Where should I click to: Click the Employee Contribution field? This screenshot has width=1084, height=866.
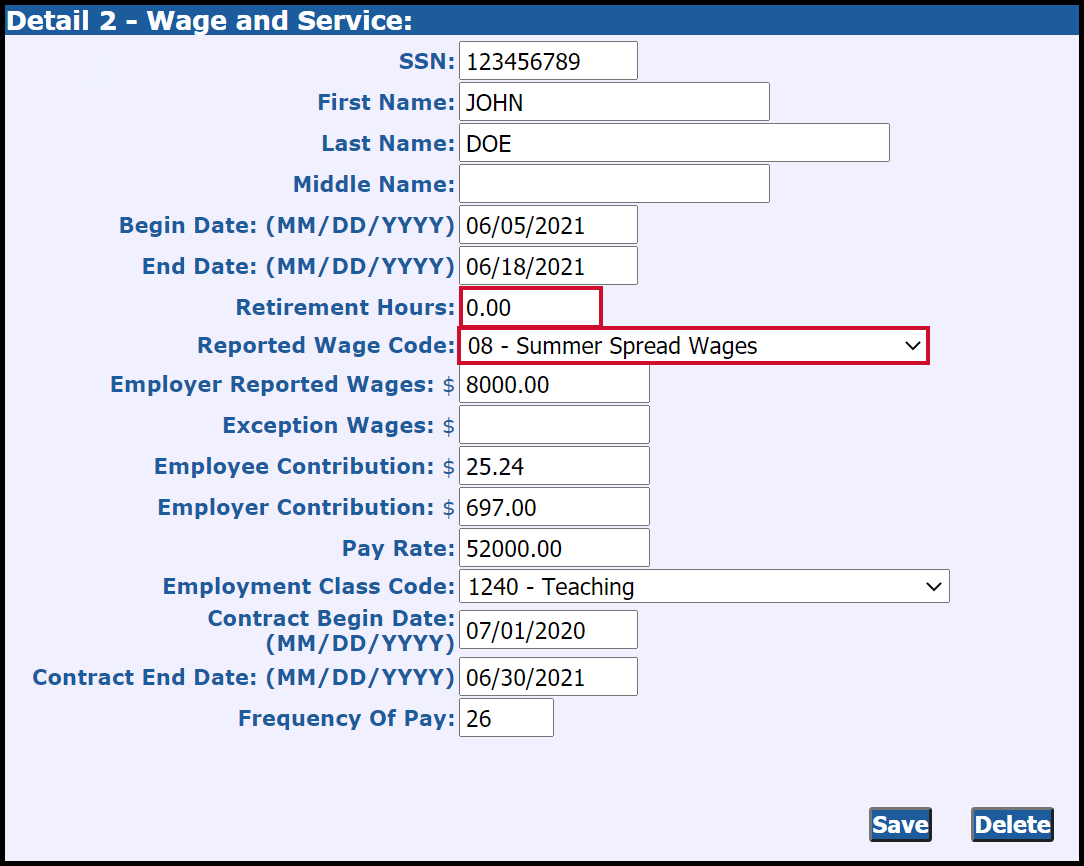(553, 466)
